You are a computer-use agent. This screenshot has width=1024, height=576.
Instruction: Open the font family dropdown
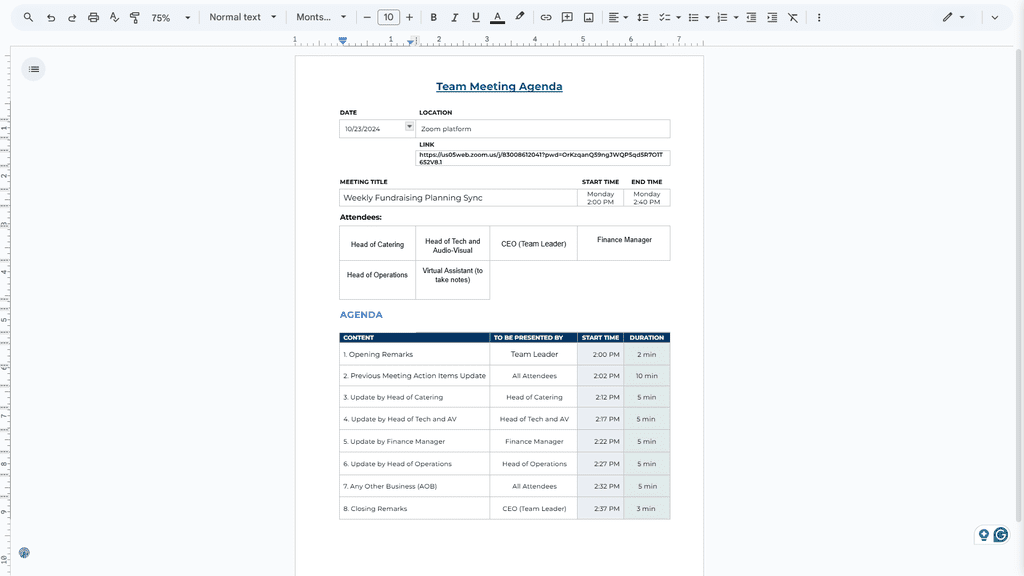click(x=321, y=18)
